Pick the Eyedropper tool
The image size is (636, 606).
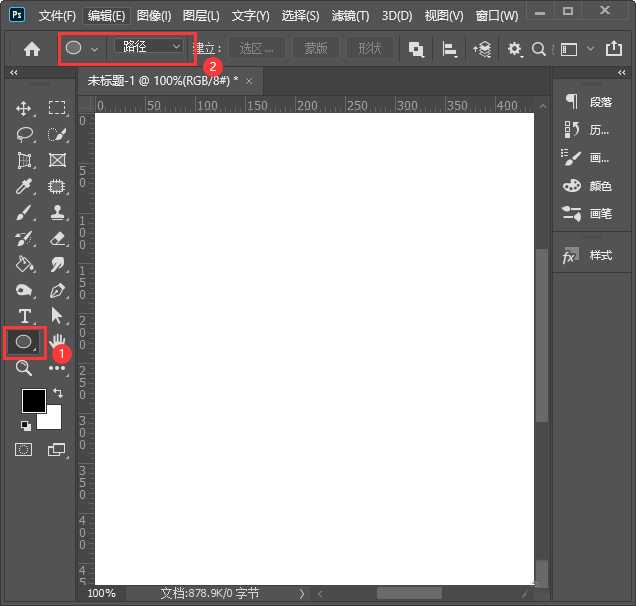pyautogui.click(x=24, y=186)
